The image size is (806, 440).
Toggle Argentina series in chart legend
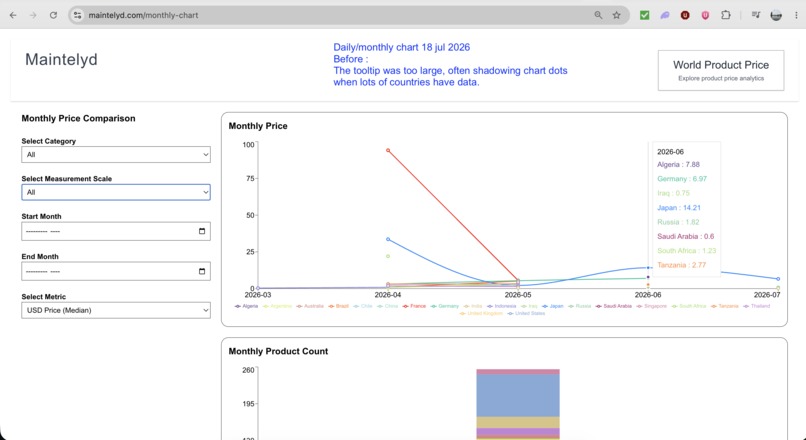tap(277, 306)
